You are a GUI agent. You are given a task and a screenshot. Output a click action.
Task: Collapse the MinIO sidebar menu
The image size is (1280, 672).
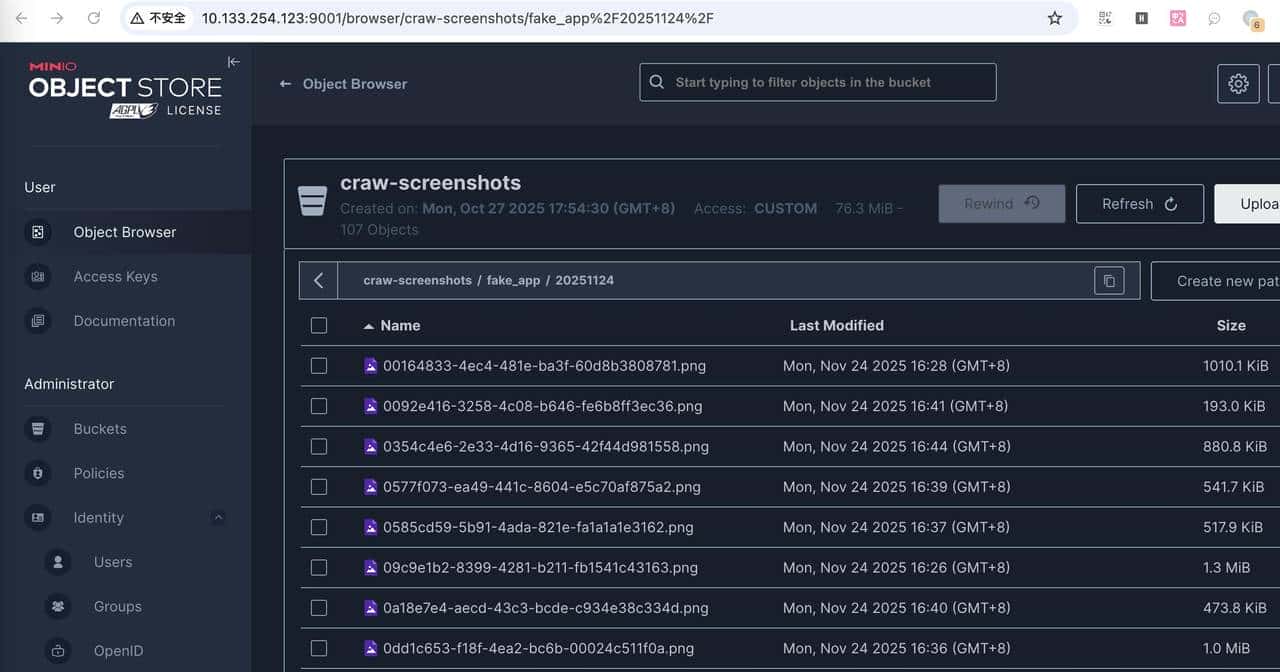click(x=233, y=62)
